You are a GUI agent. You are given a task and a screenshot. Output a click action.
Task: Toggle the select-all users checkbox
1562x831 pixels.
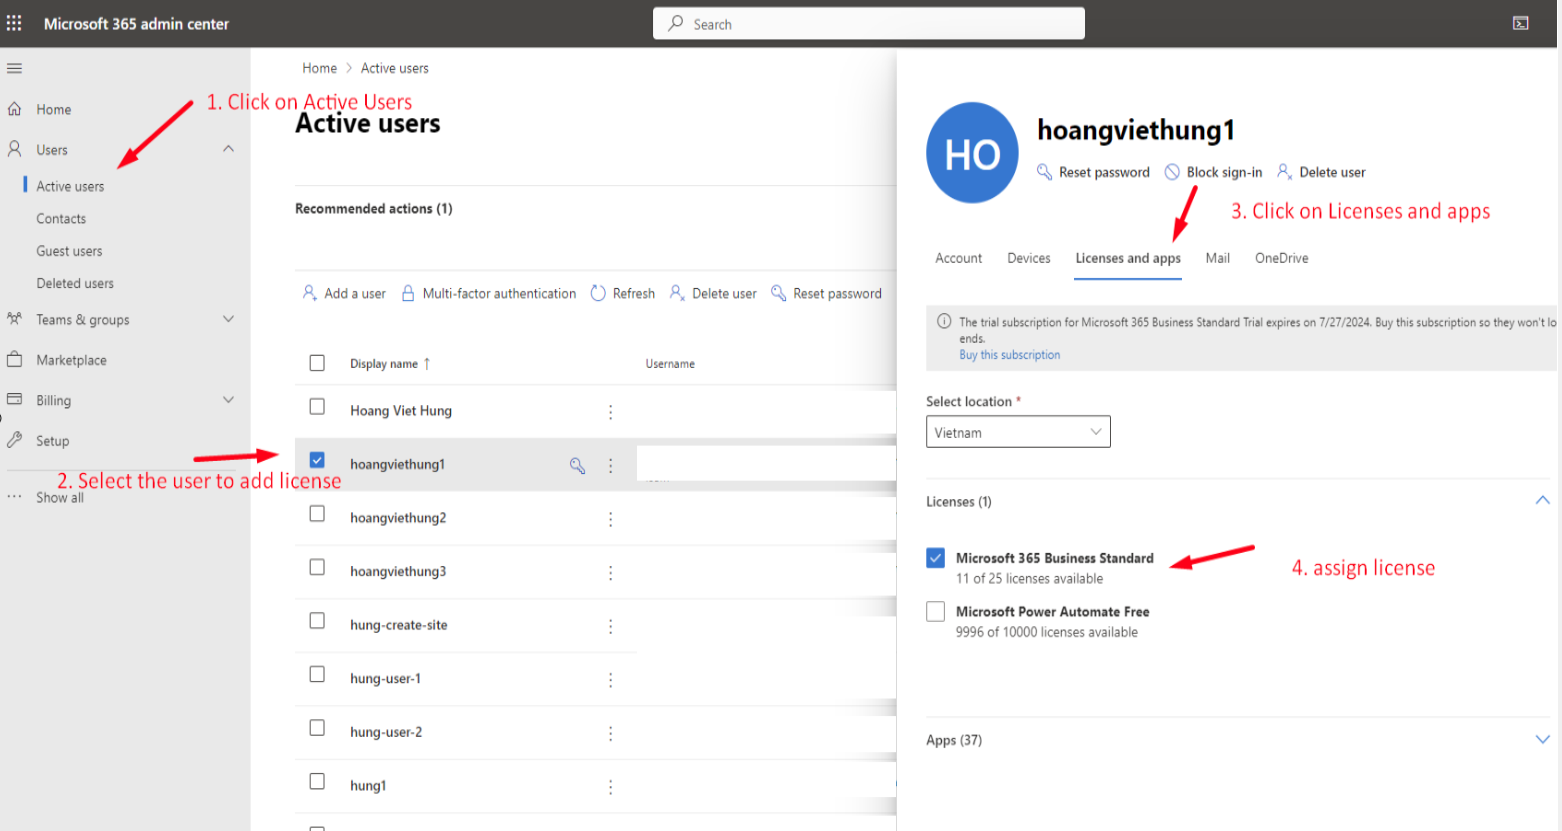coord(317,363)
